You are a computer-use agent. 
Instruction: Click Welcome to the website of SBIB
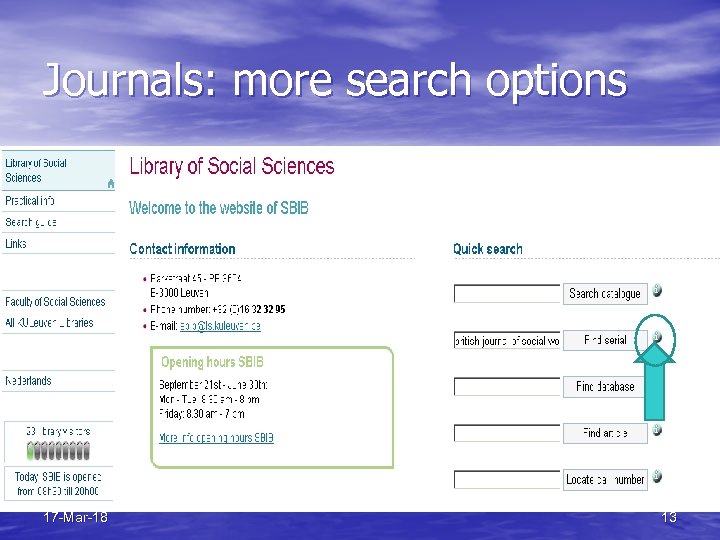[x=219, y=208]
